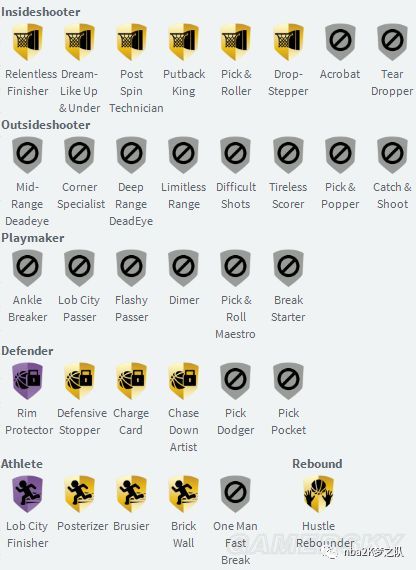Click the Chase Down Artist badge
The image size is (416, 570).
184,381
